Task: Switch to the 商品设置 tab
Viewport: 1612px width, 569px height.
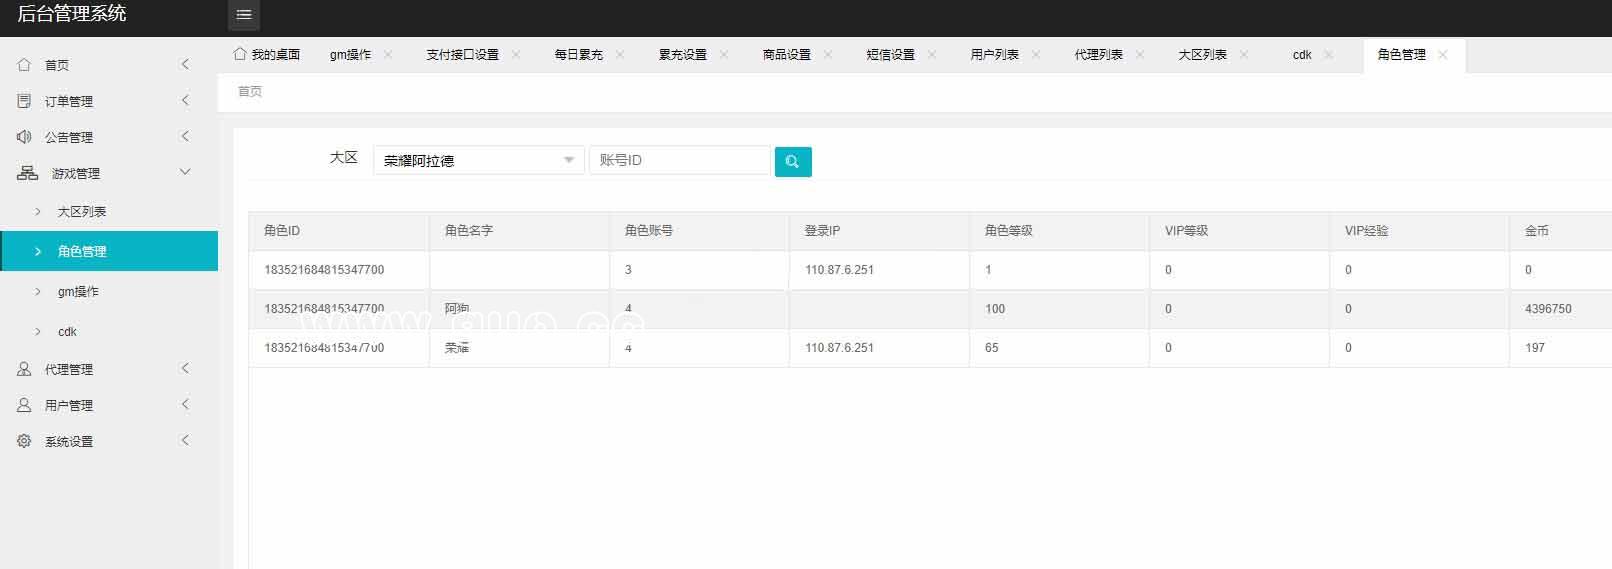Action: 786,55
